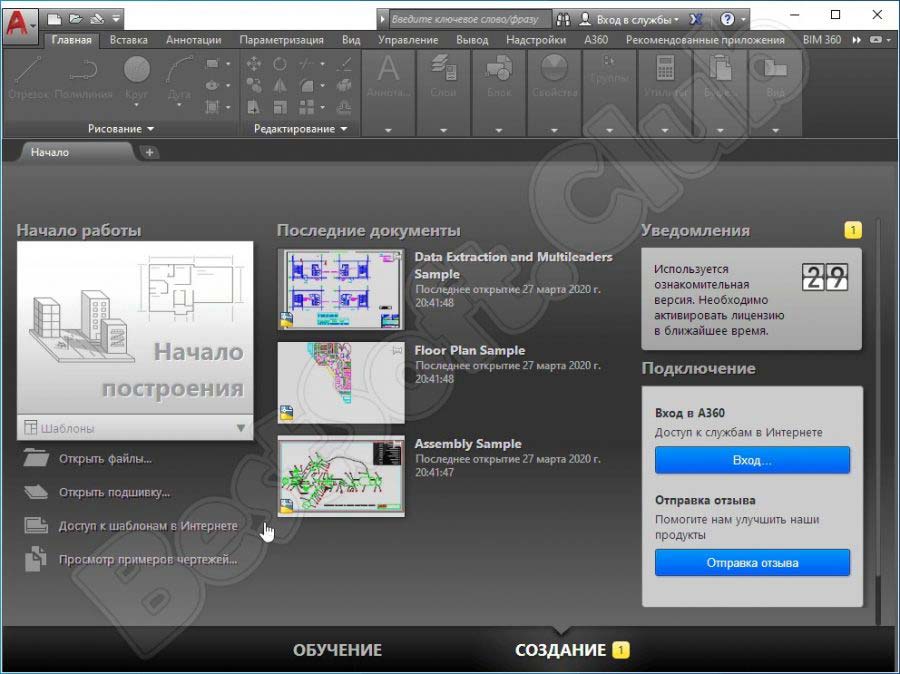This screenshot has width=900, height=674.
Task: Click the Отправка отзыва button
Action: pos(752,563)
